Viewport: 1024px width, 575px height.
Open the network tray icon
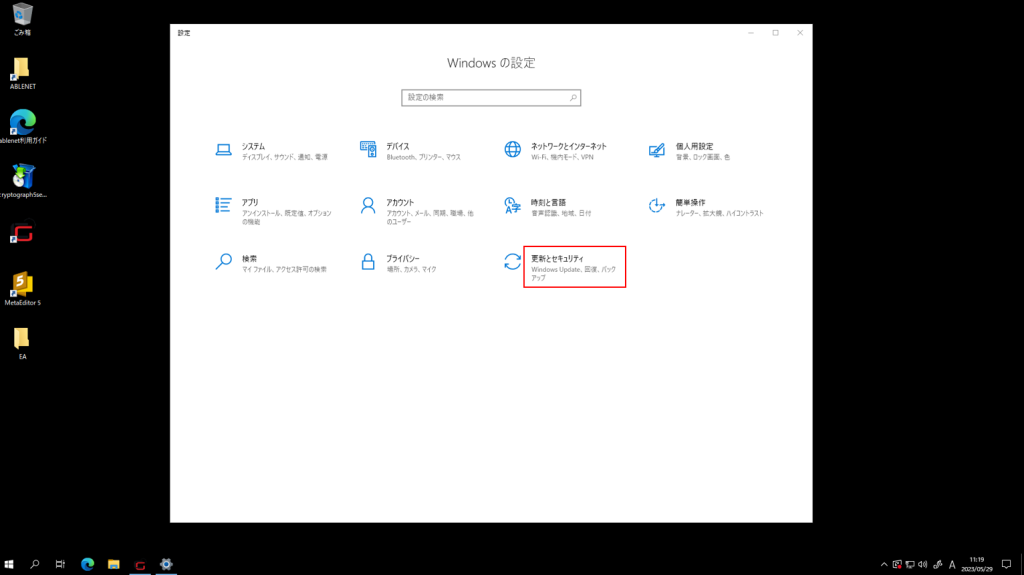[910, 565]
